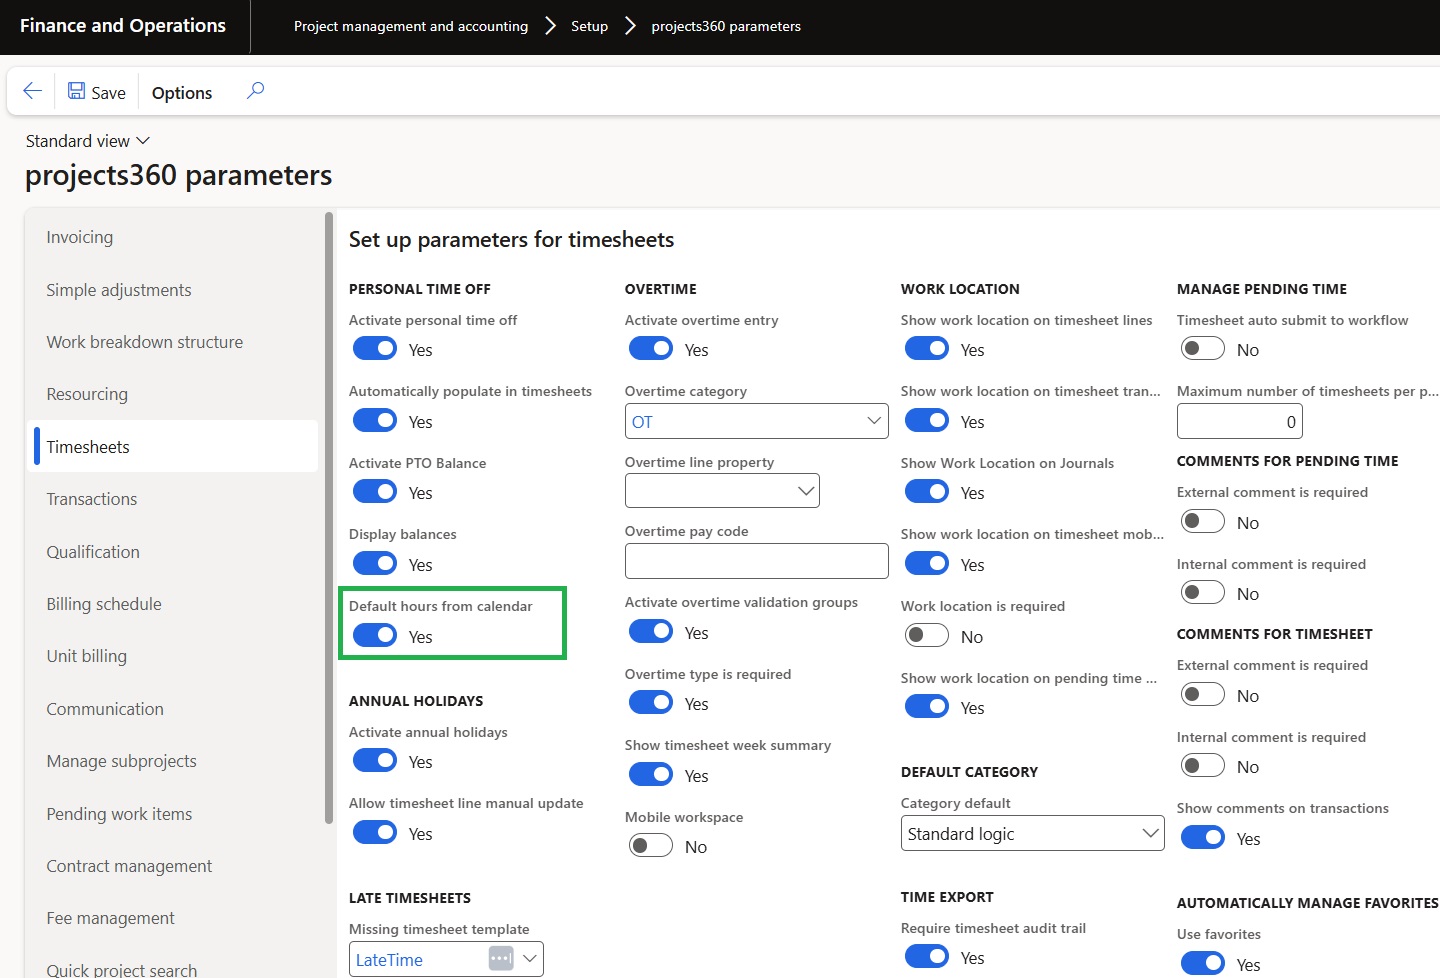Screen dimensions: 1440x978
Task: Click ellipsis icon in Missing timesheet template
Action: (x=501, y=959)
